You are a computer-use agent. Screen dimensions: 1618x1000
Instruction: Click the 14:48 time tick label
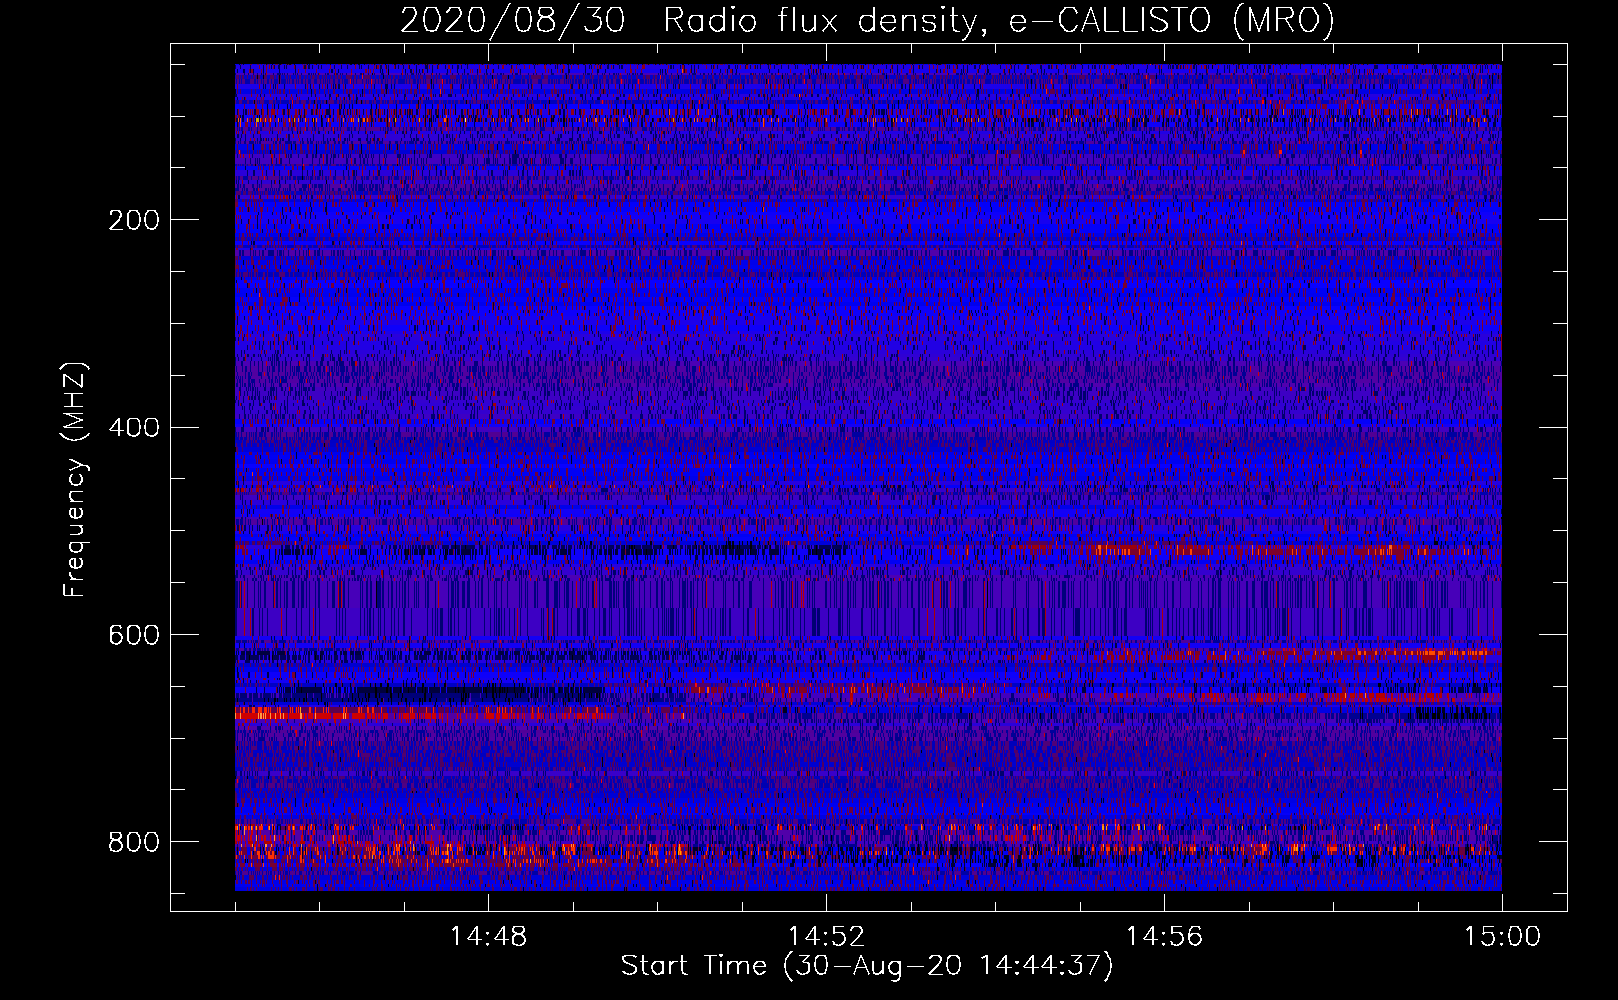click(x=488, y=937)
